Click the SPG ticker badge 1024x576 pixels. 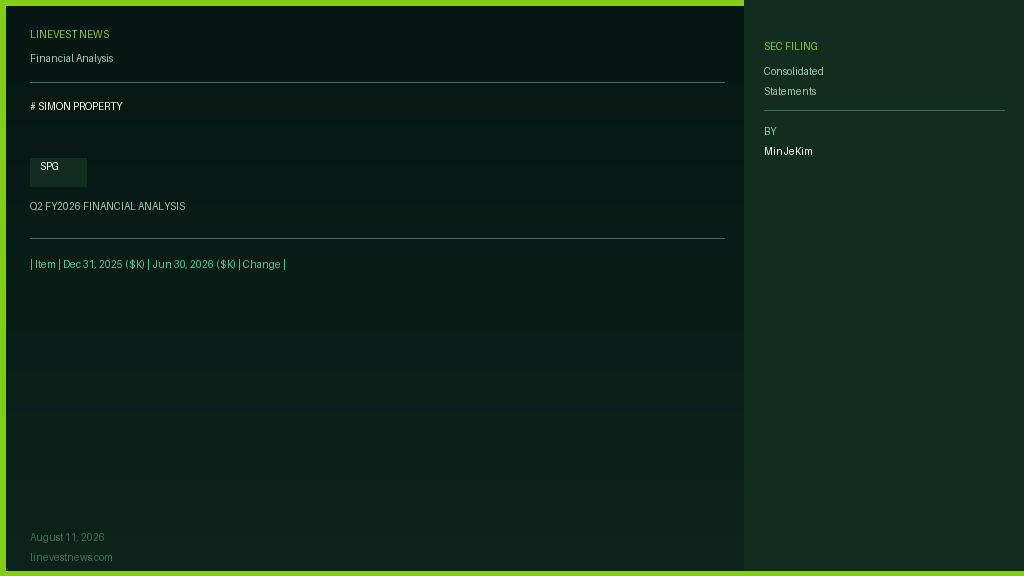[x=58, y=172]
